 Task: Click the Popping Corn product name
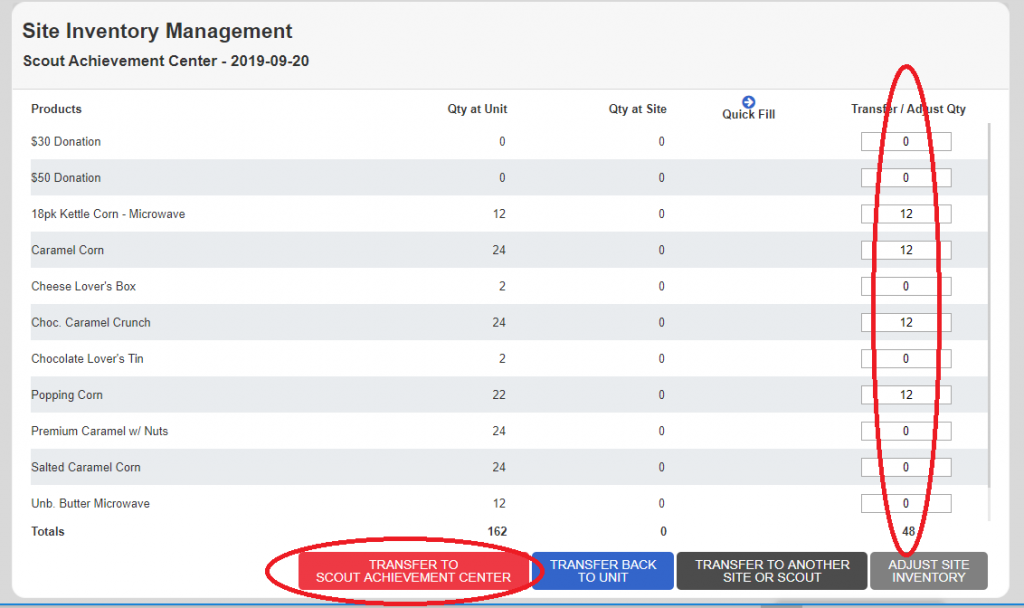(x=67, y=395)
